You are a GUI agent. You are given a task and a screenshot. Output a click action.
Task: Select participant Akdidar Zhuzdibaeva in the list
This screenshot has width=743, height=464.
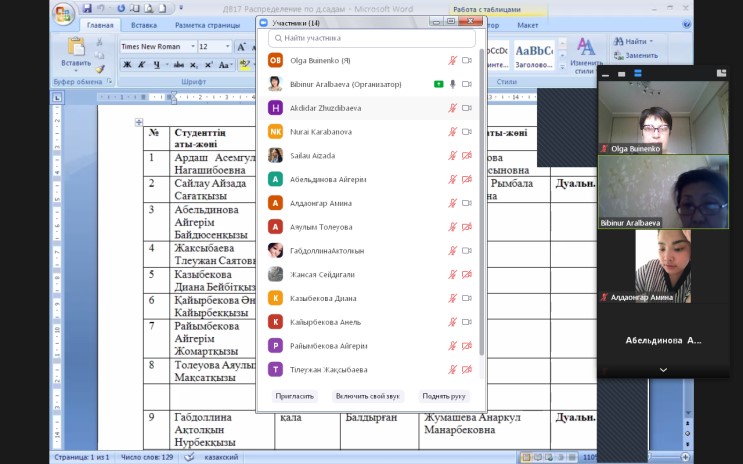[368, 108]
